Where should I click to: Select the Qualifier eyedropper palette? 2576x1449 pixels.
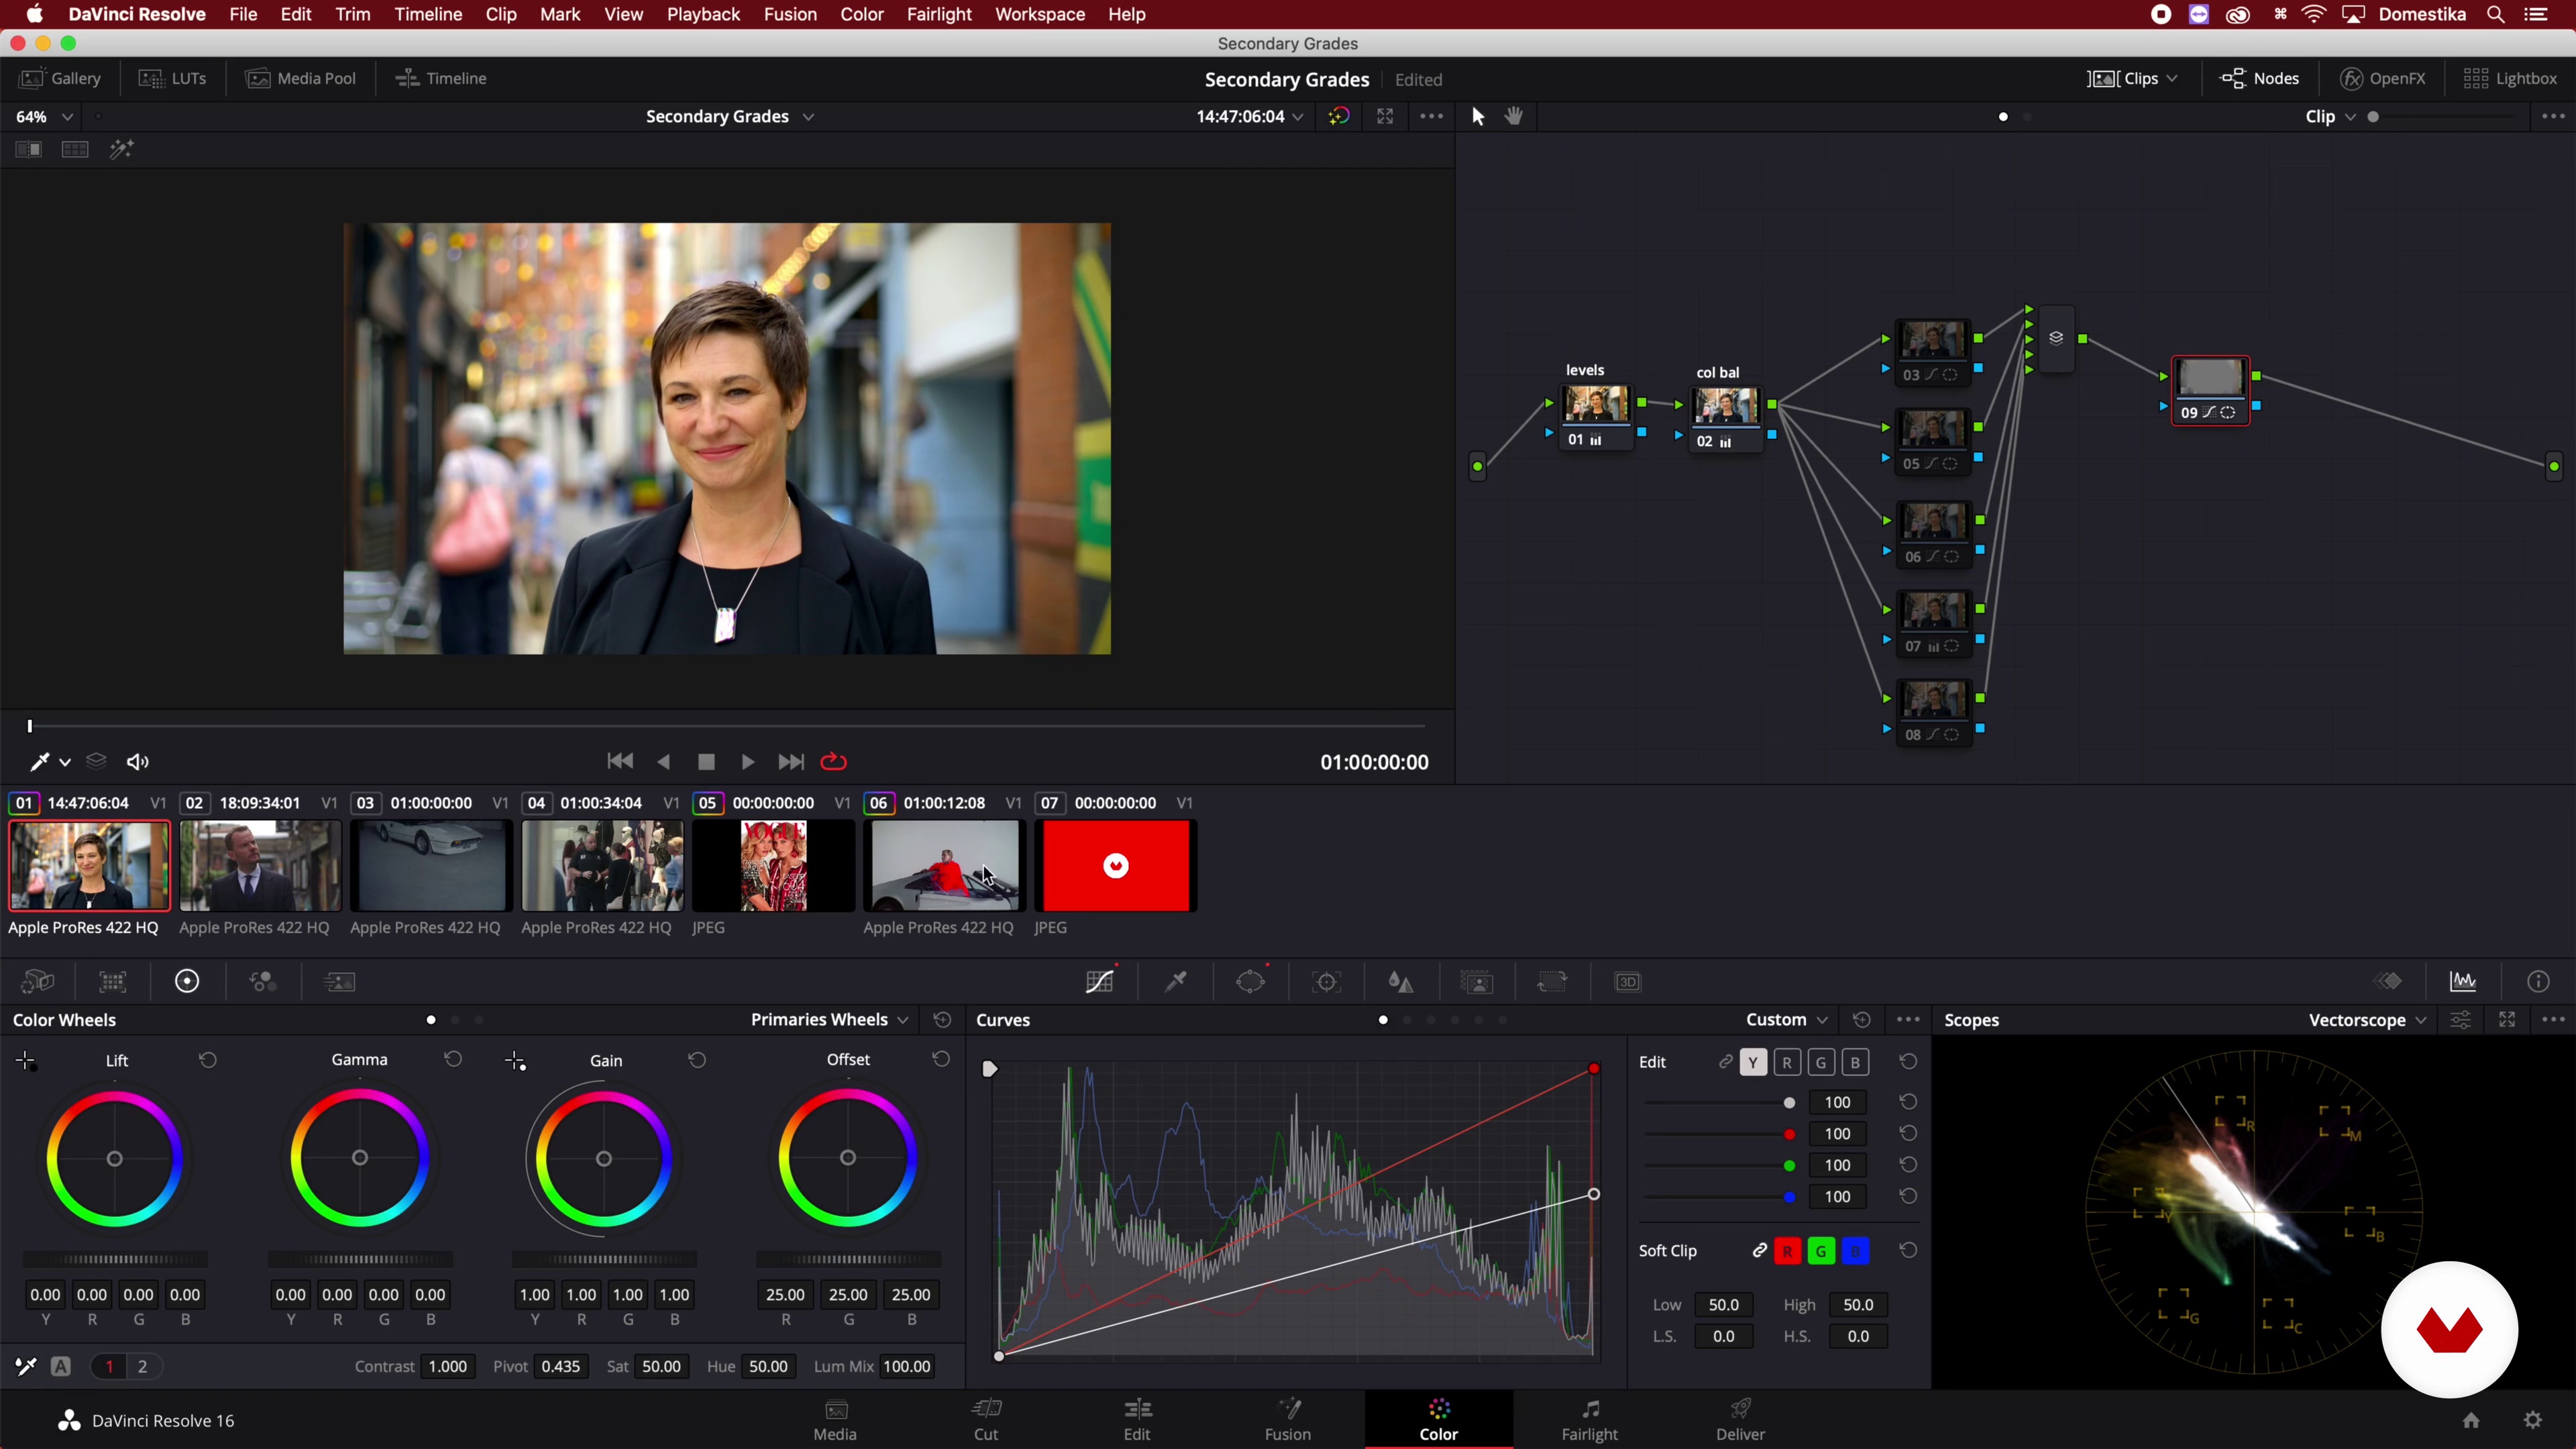(1176, 982)
